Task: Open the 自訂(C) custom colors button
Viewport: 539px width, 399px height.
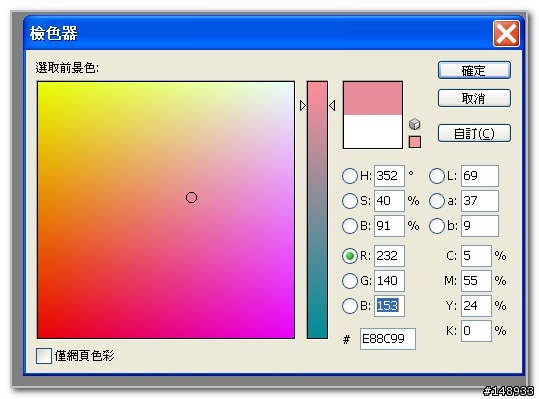Action: (x=474, y=133)
